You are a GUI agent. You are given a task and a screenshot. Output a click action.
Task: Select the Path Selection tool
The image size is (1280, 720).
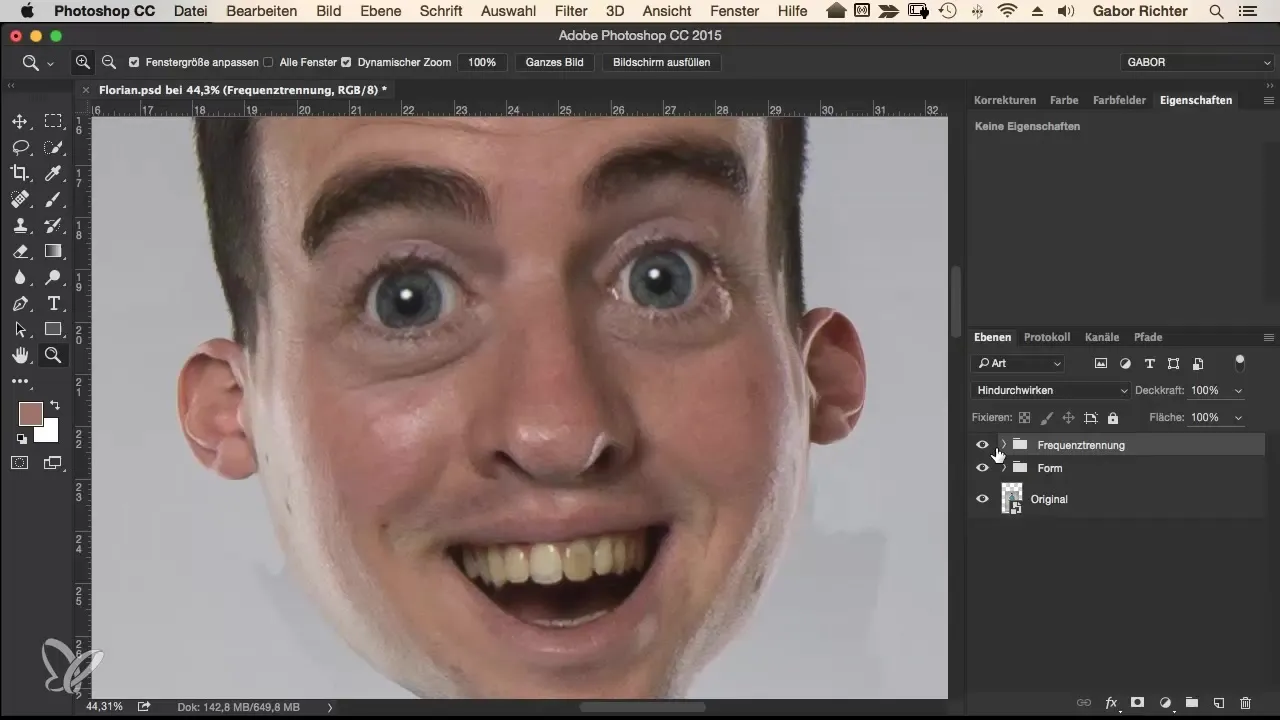(x=20, y=330)
